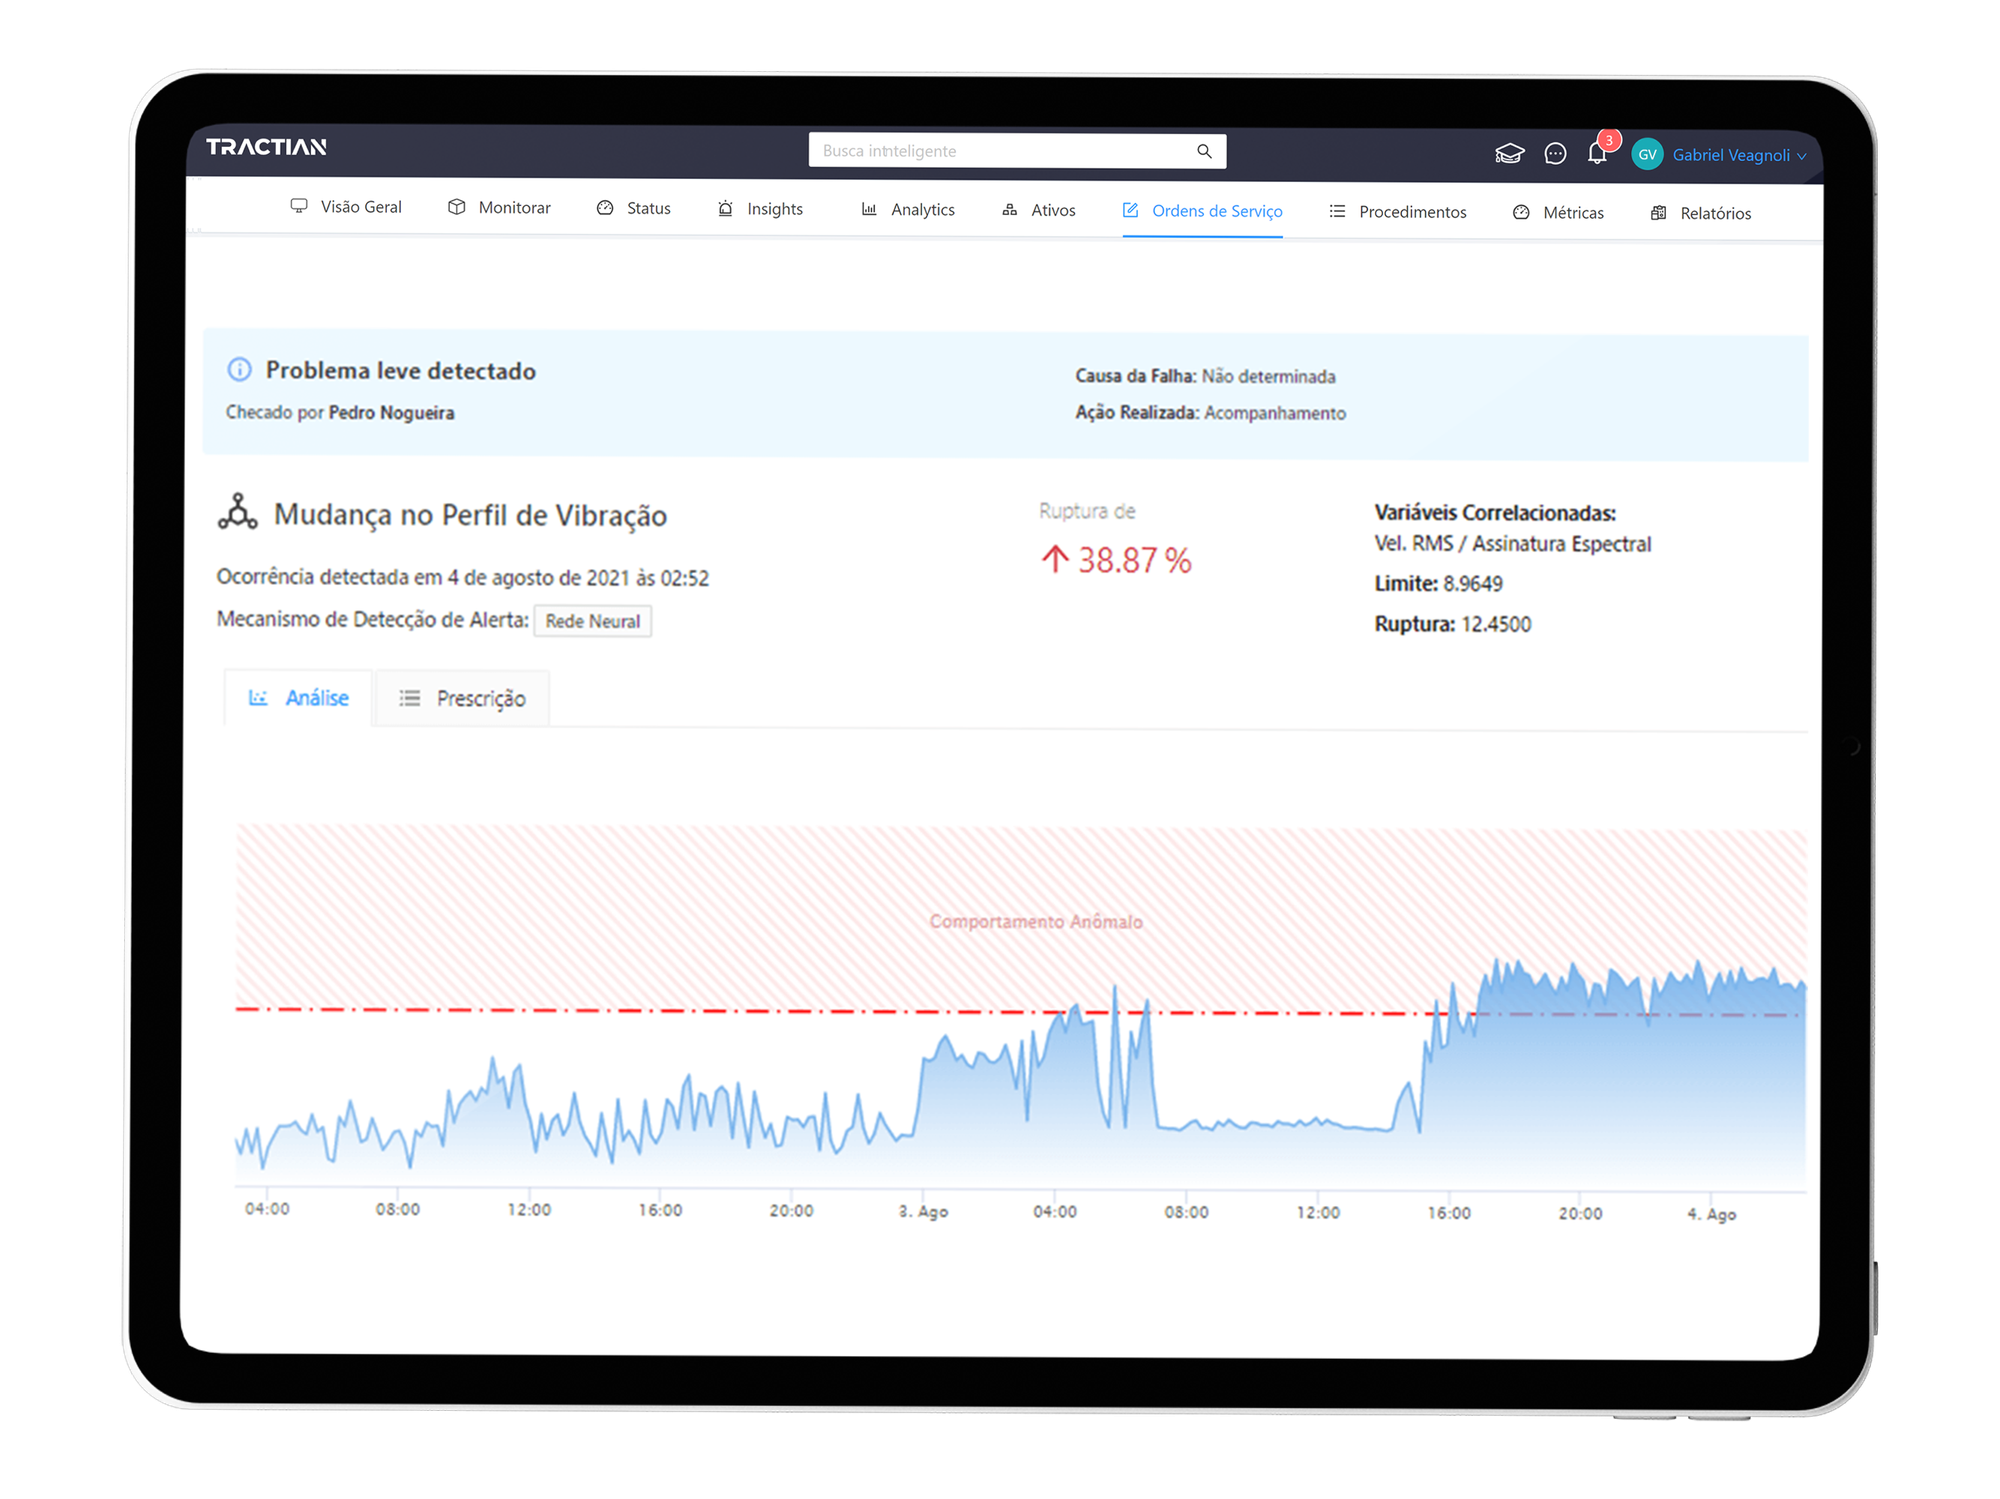2000x1499 pixels.
Task: Switch to the Prescrição tab
Action: pos(462,698)
